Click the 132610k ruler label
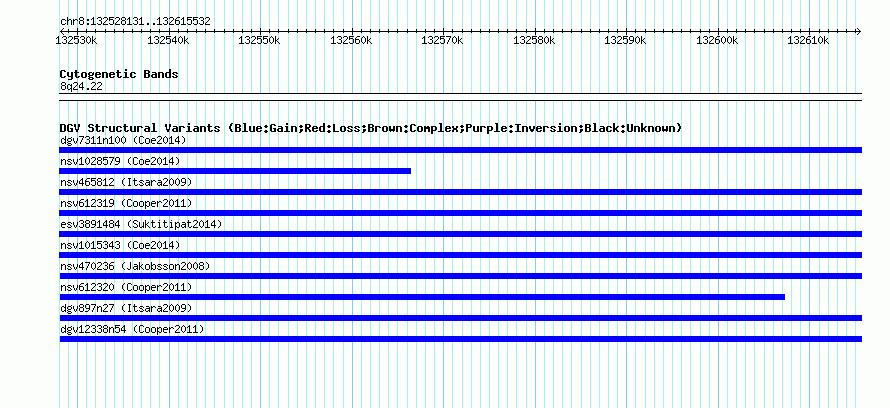 pyautogui.click(x=808, y=40)
